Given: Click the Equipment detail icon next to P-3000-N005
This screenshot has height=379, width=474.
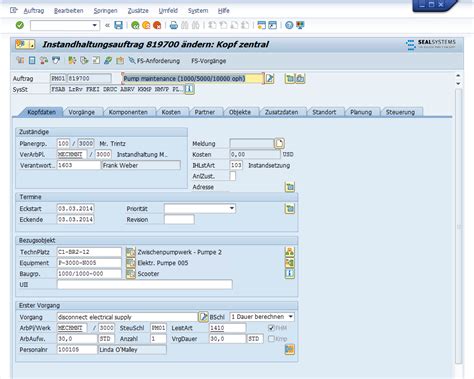Looking at the screenshot, I should click(x=131, y=263).
